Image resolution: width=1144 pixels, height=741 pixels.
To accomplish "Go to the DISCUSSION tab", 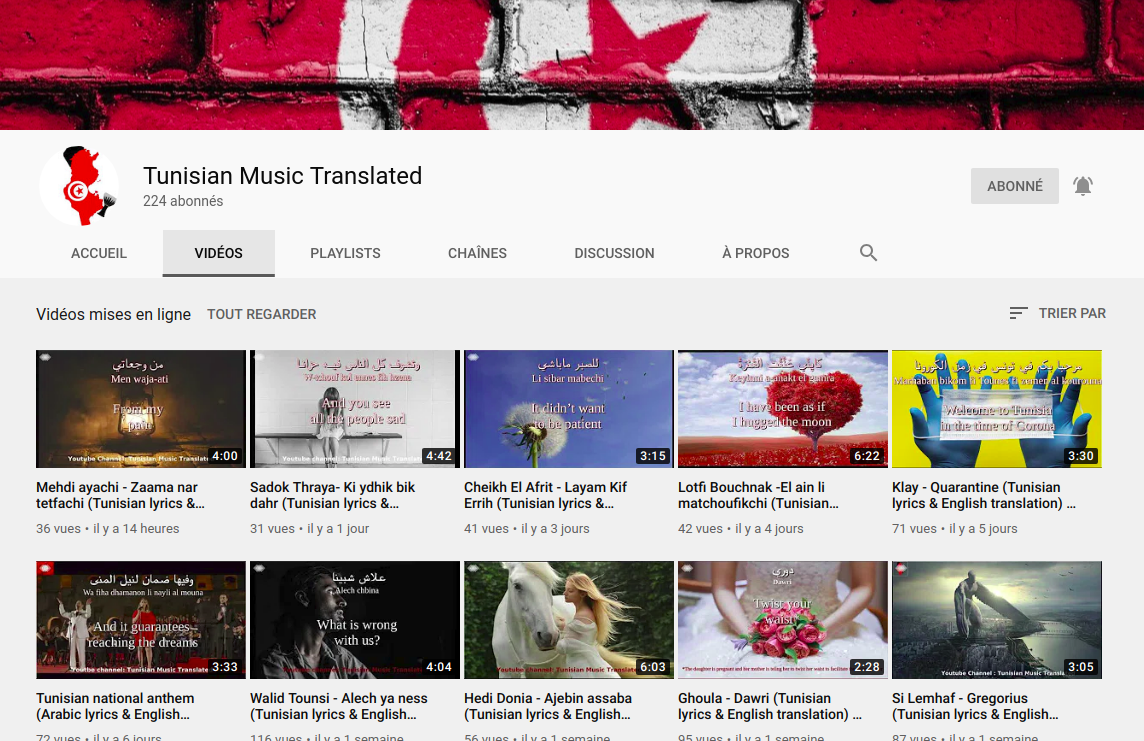I will [x=614, y=253].
